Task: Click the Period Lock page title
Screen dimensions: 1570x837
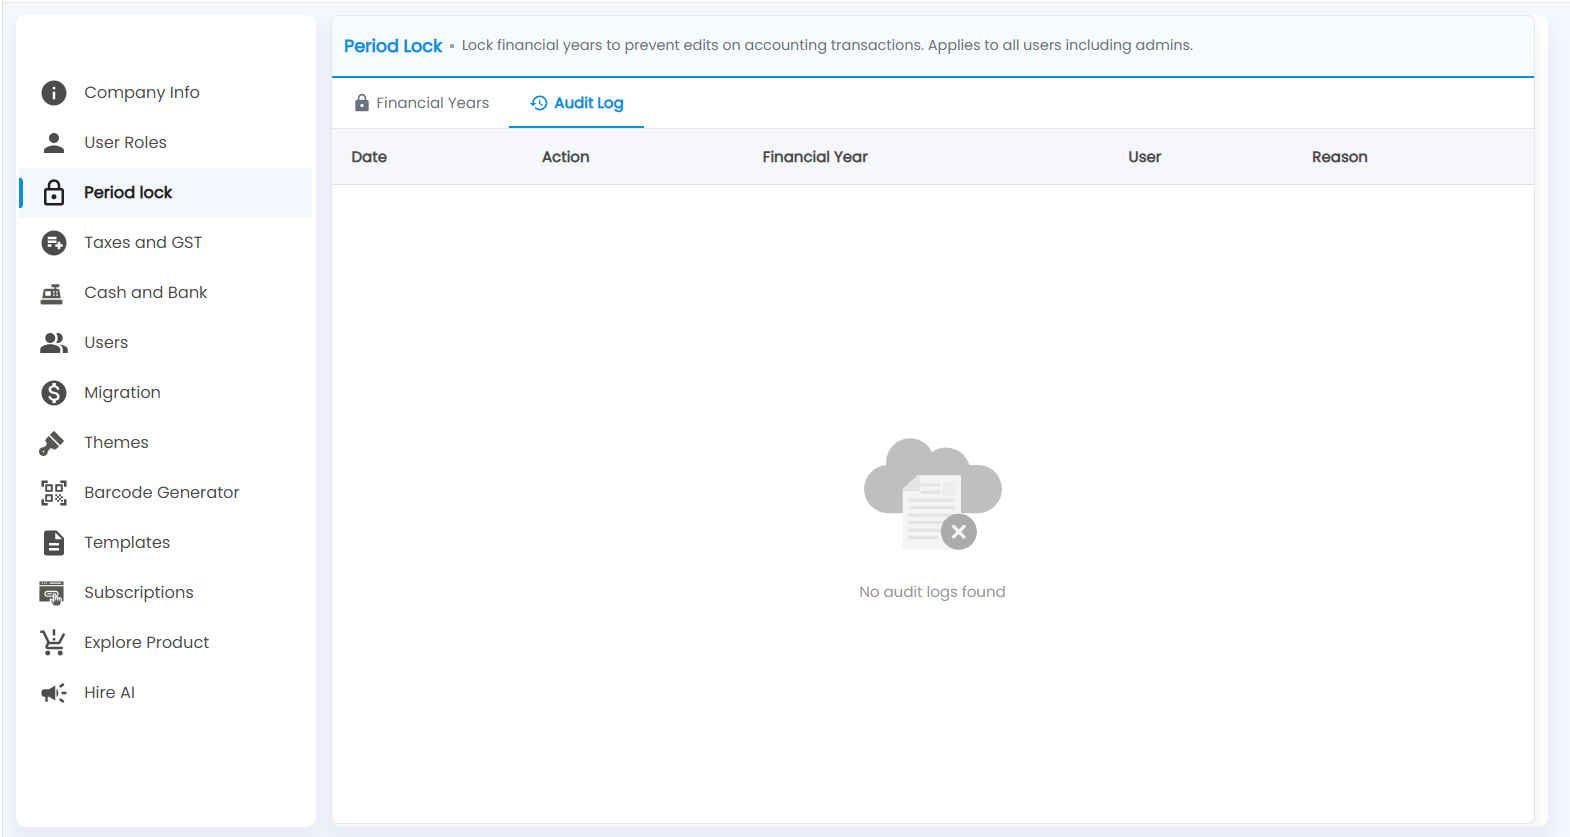Action: 393,46
